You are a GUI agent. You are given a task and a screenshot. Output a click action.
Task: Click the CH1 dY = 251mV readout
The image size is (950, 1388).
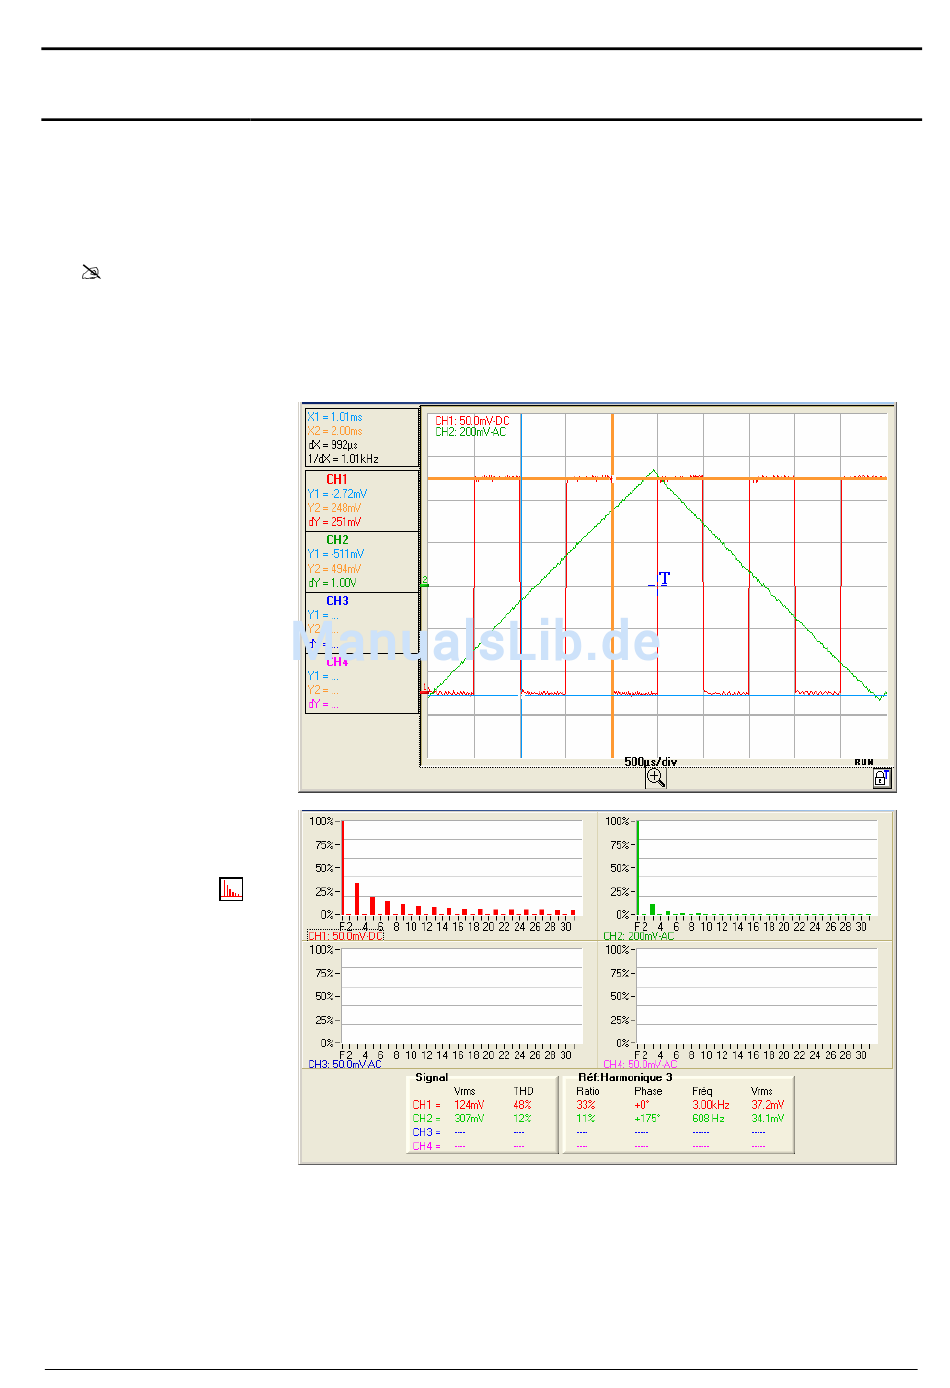point(335,522)
